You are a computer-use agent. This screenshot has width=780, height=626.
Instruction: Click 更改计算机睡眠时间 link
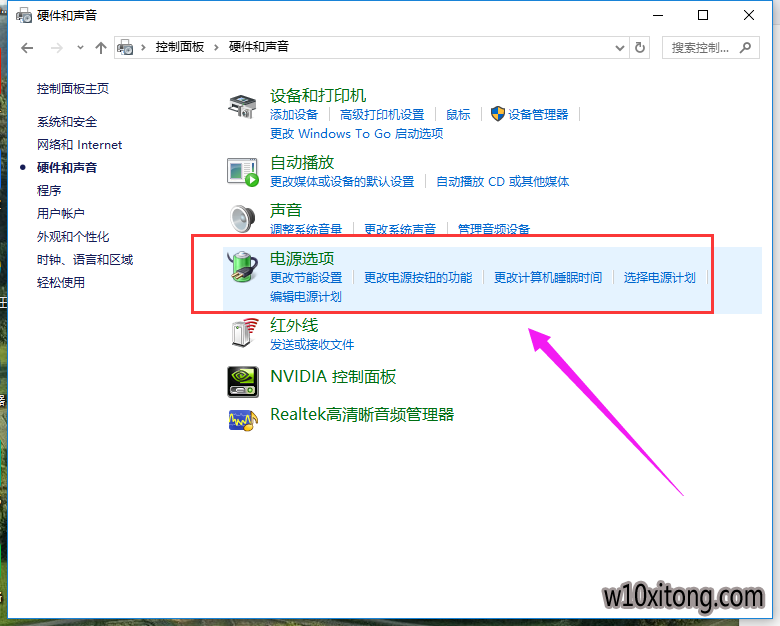[548, 278]
